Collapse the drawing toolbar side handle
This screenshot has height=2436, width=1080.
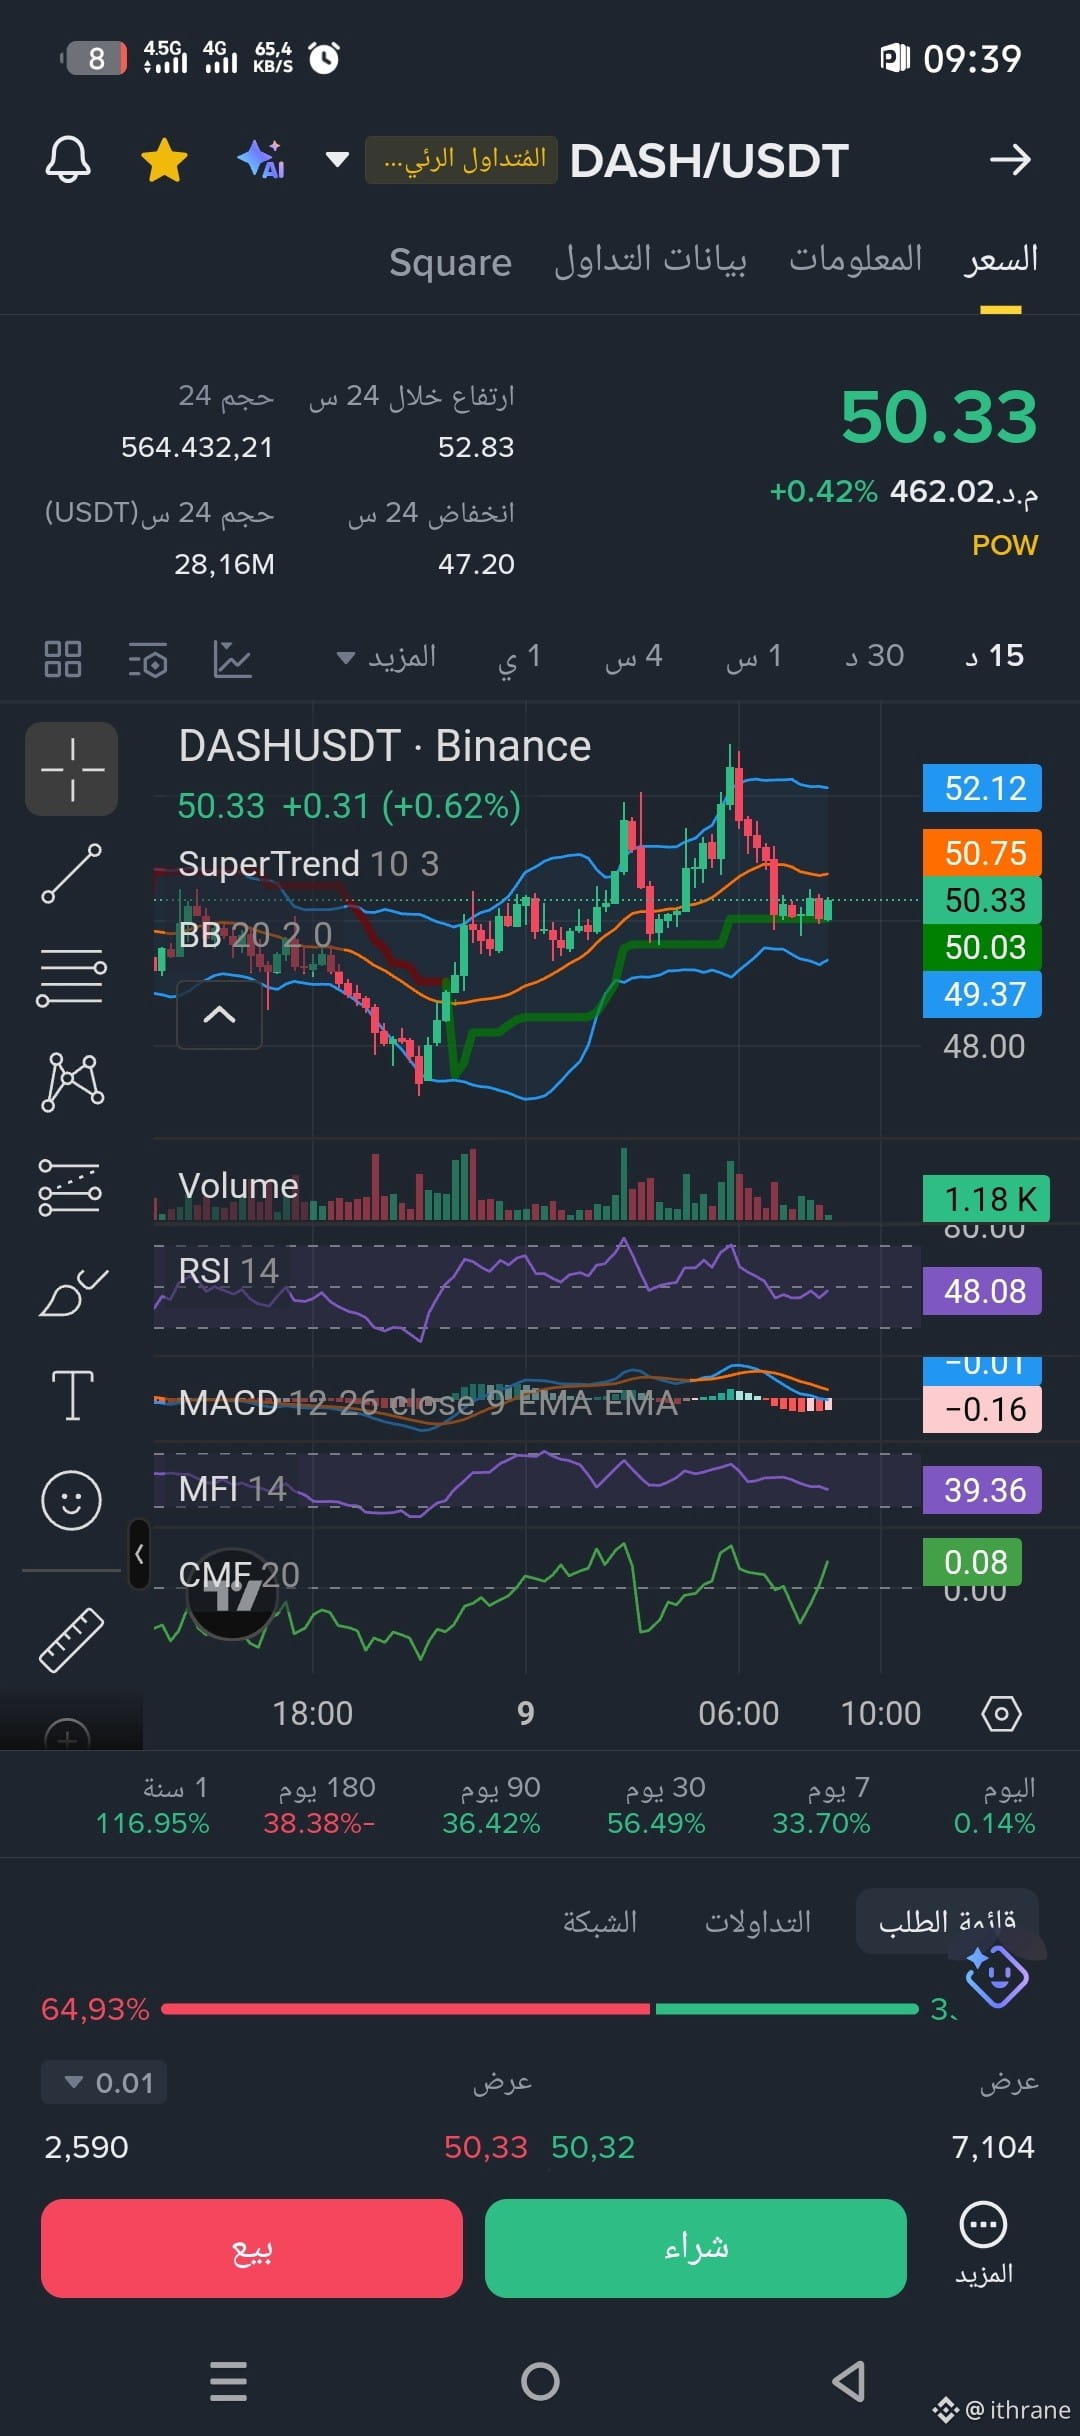[x=139, y=1554]
